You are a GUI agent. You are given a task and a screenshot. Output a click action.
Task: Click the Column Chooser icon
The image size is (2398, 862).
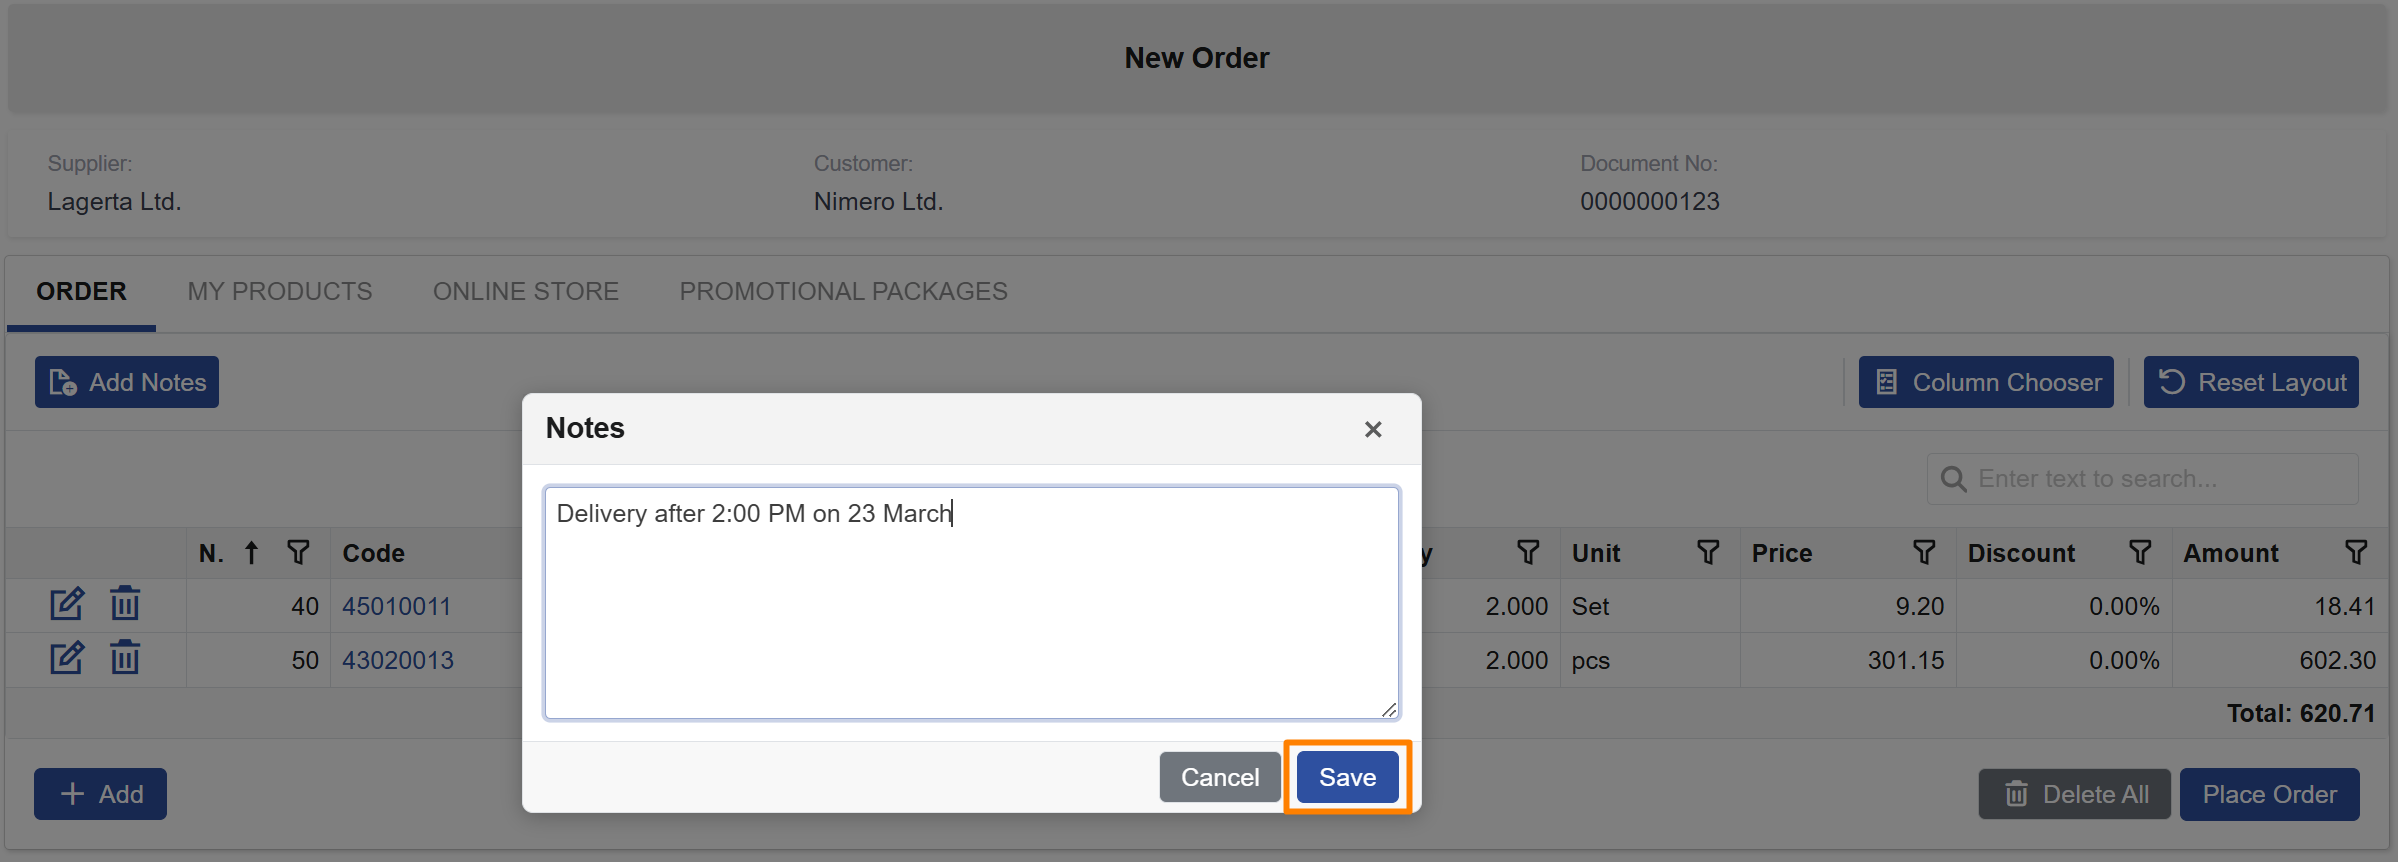click(1886, 381)
